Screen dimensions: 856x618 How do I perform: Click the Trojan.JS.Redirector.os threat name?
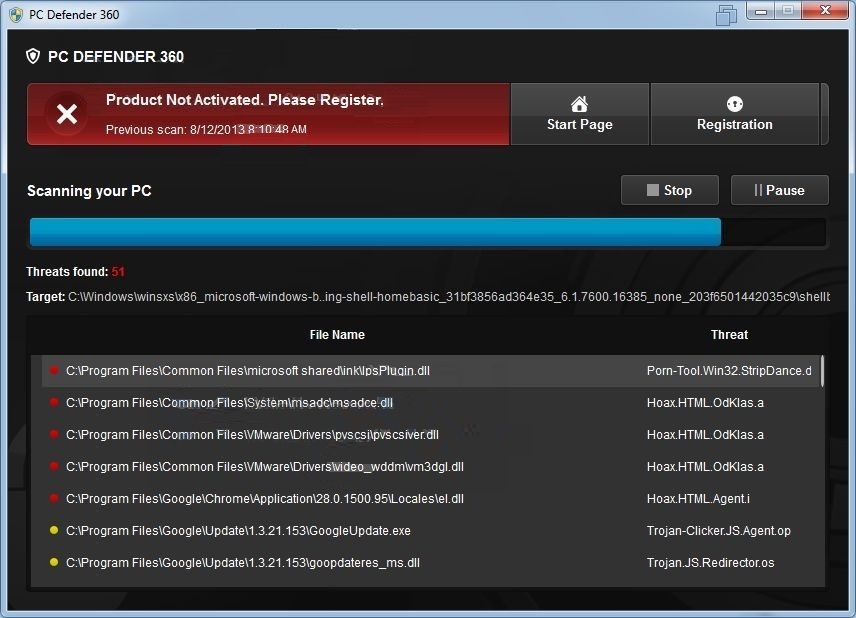coord(710,562)
